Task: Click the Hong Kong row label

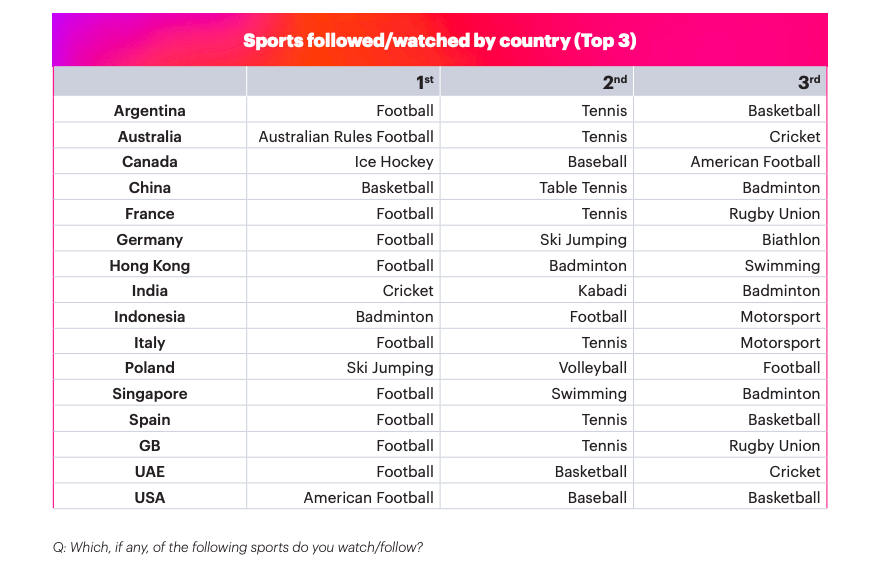Action: pos(150,266)
